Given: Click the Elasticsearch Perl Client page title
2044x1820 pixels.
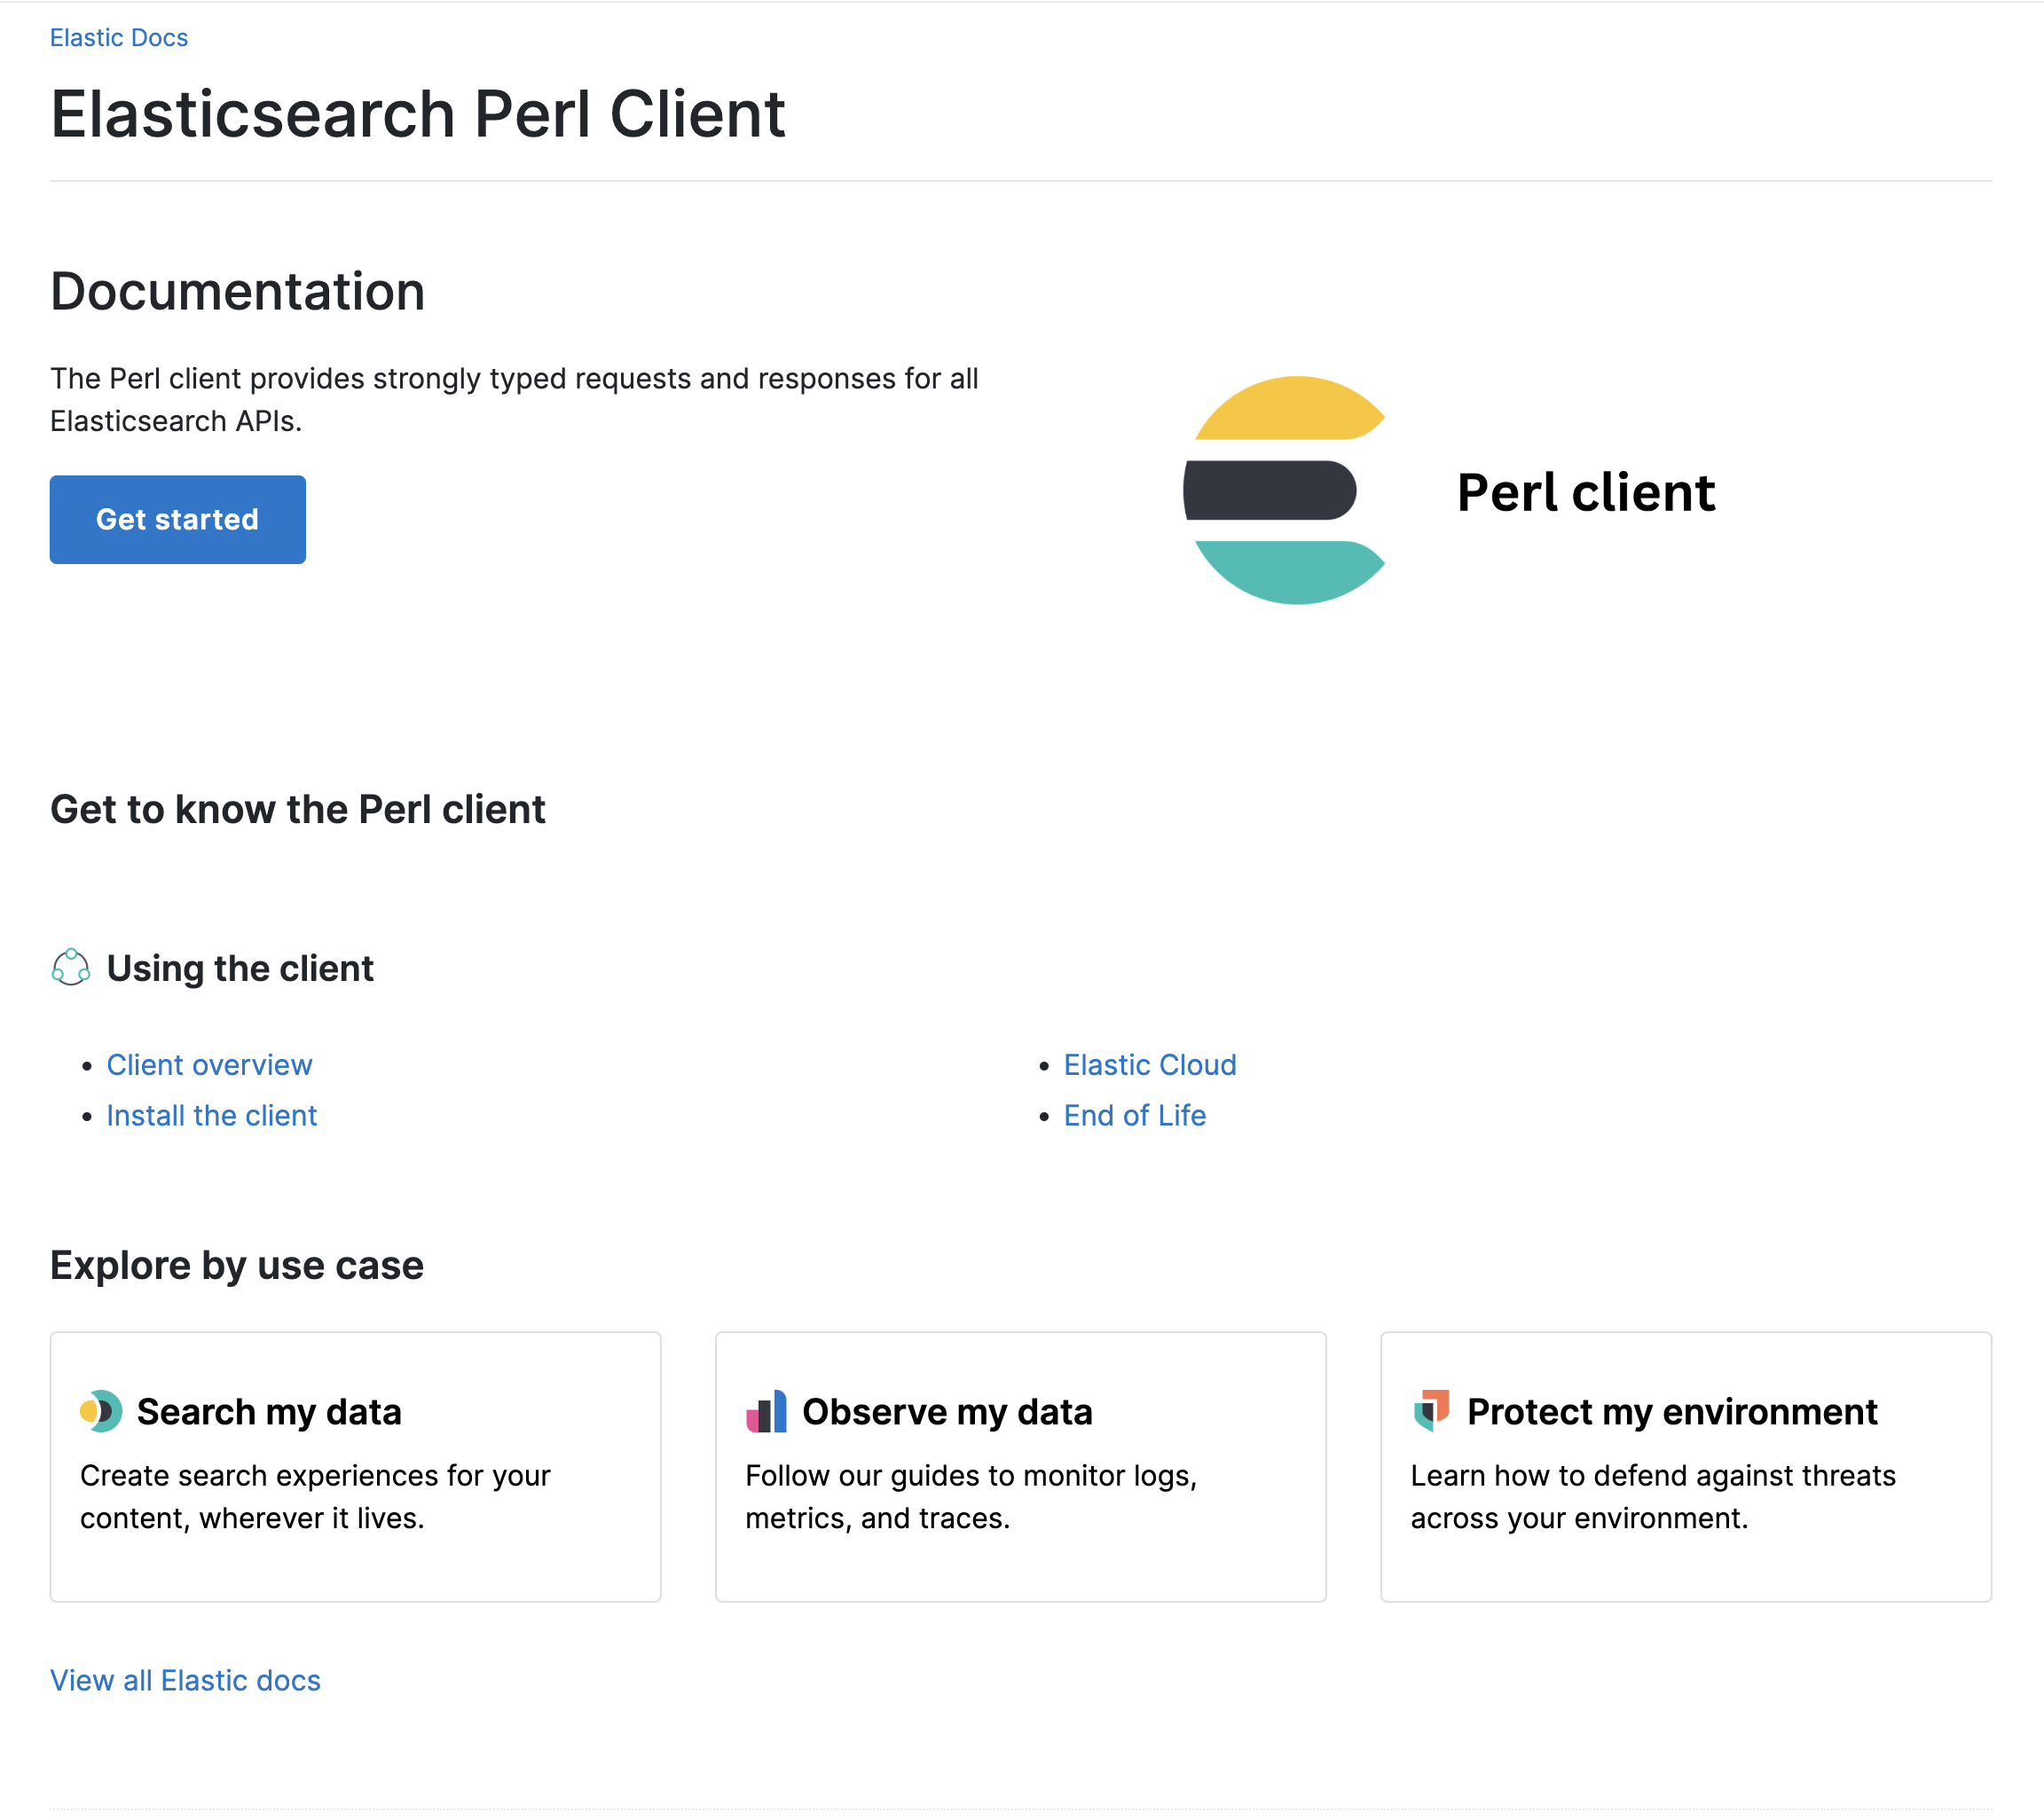Looking at the screenshot, I should point(417,114).
